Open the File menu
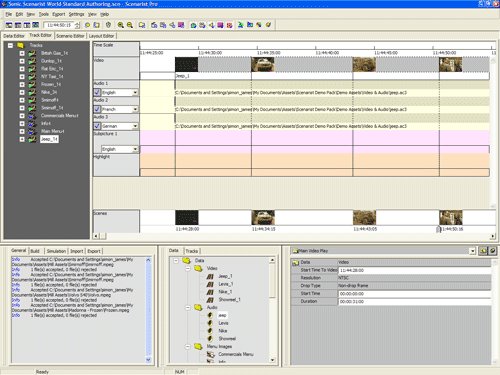 point(9,14)
